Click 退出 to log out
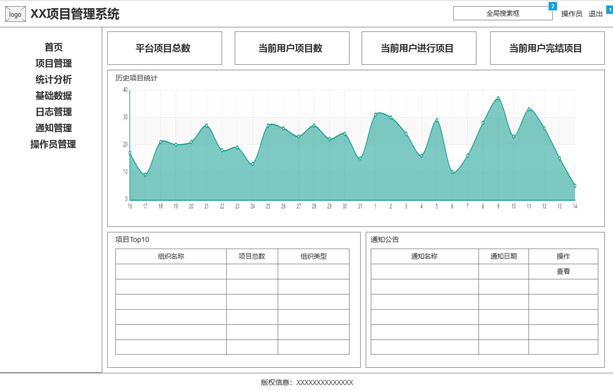 pyautogui.click(x=595, y=14)
